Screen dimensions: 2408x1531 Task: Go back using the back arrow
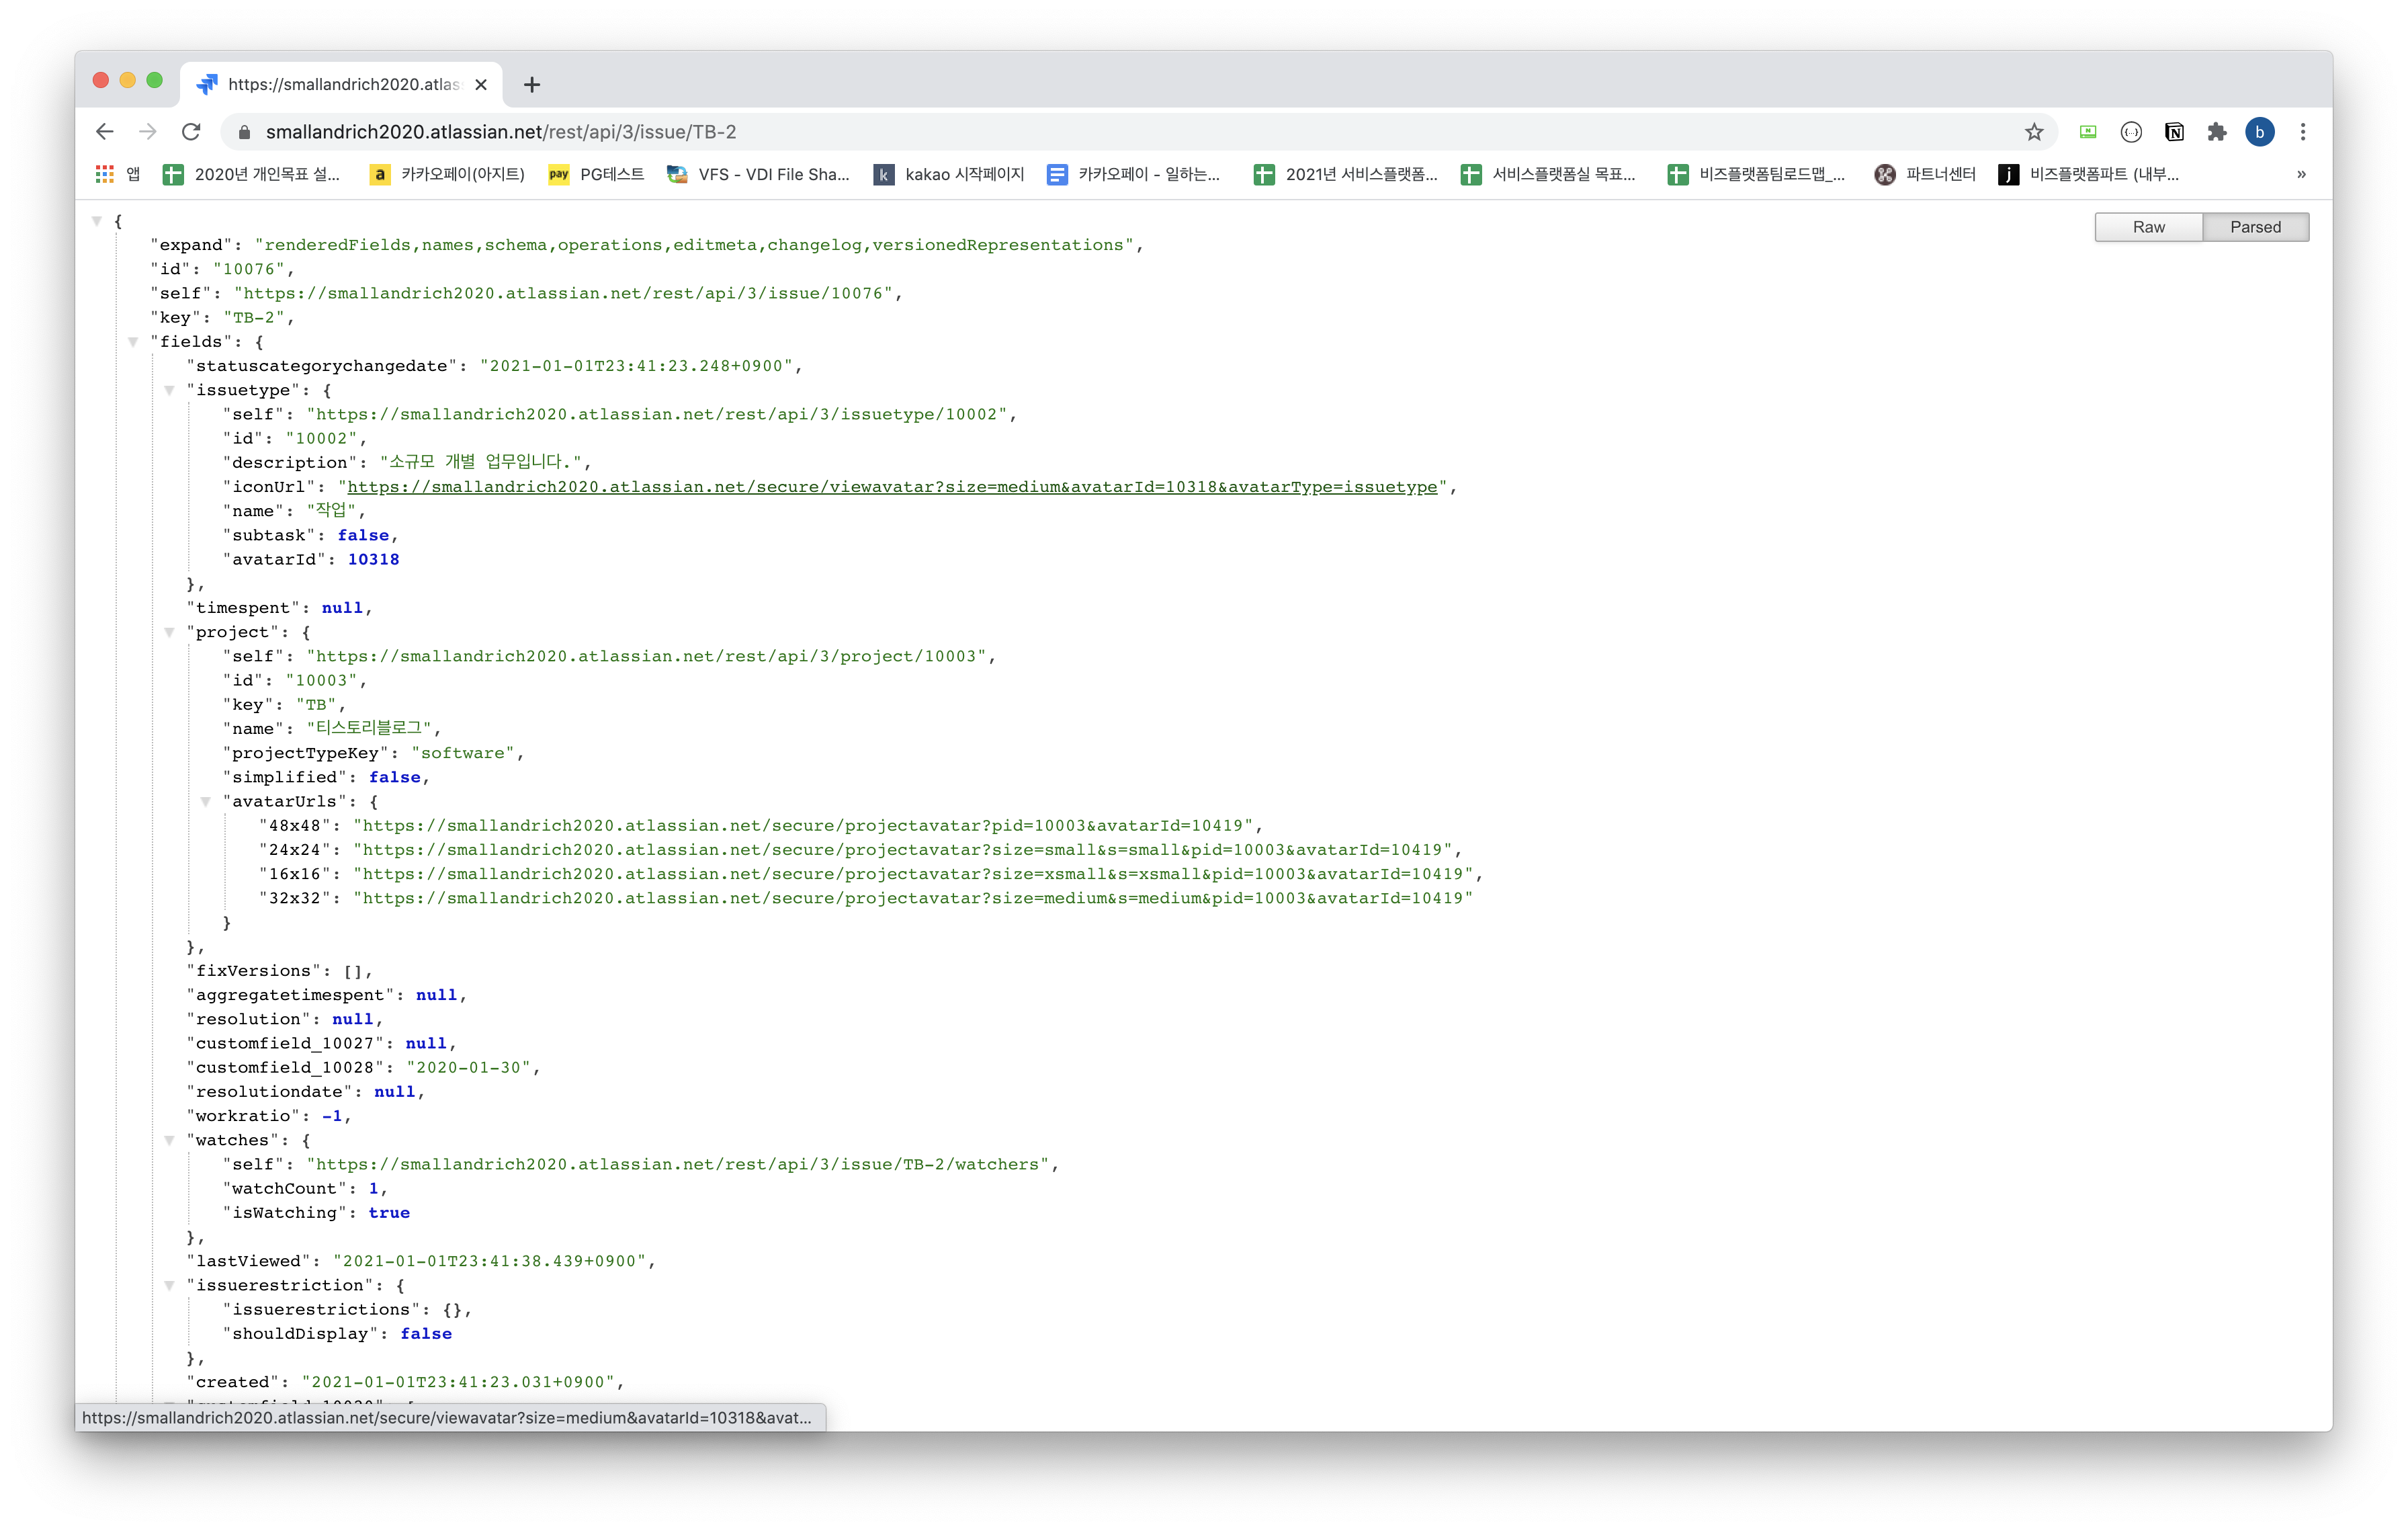point(105,132)
